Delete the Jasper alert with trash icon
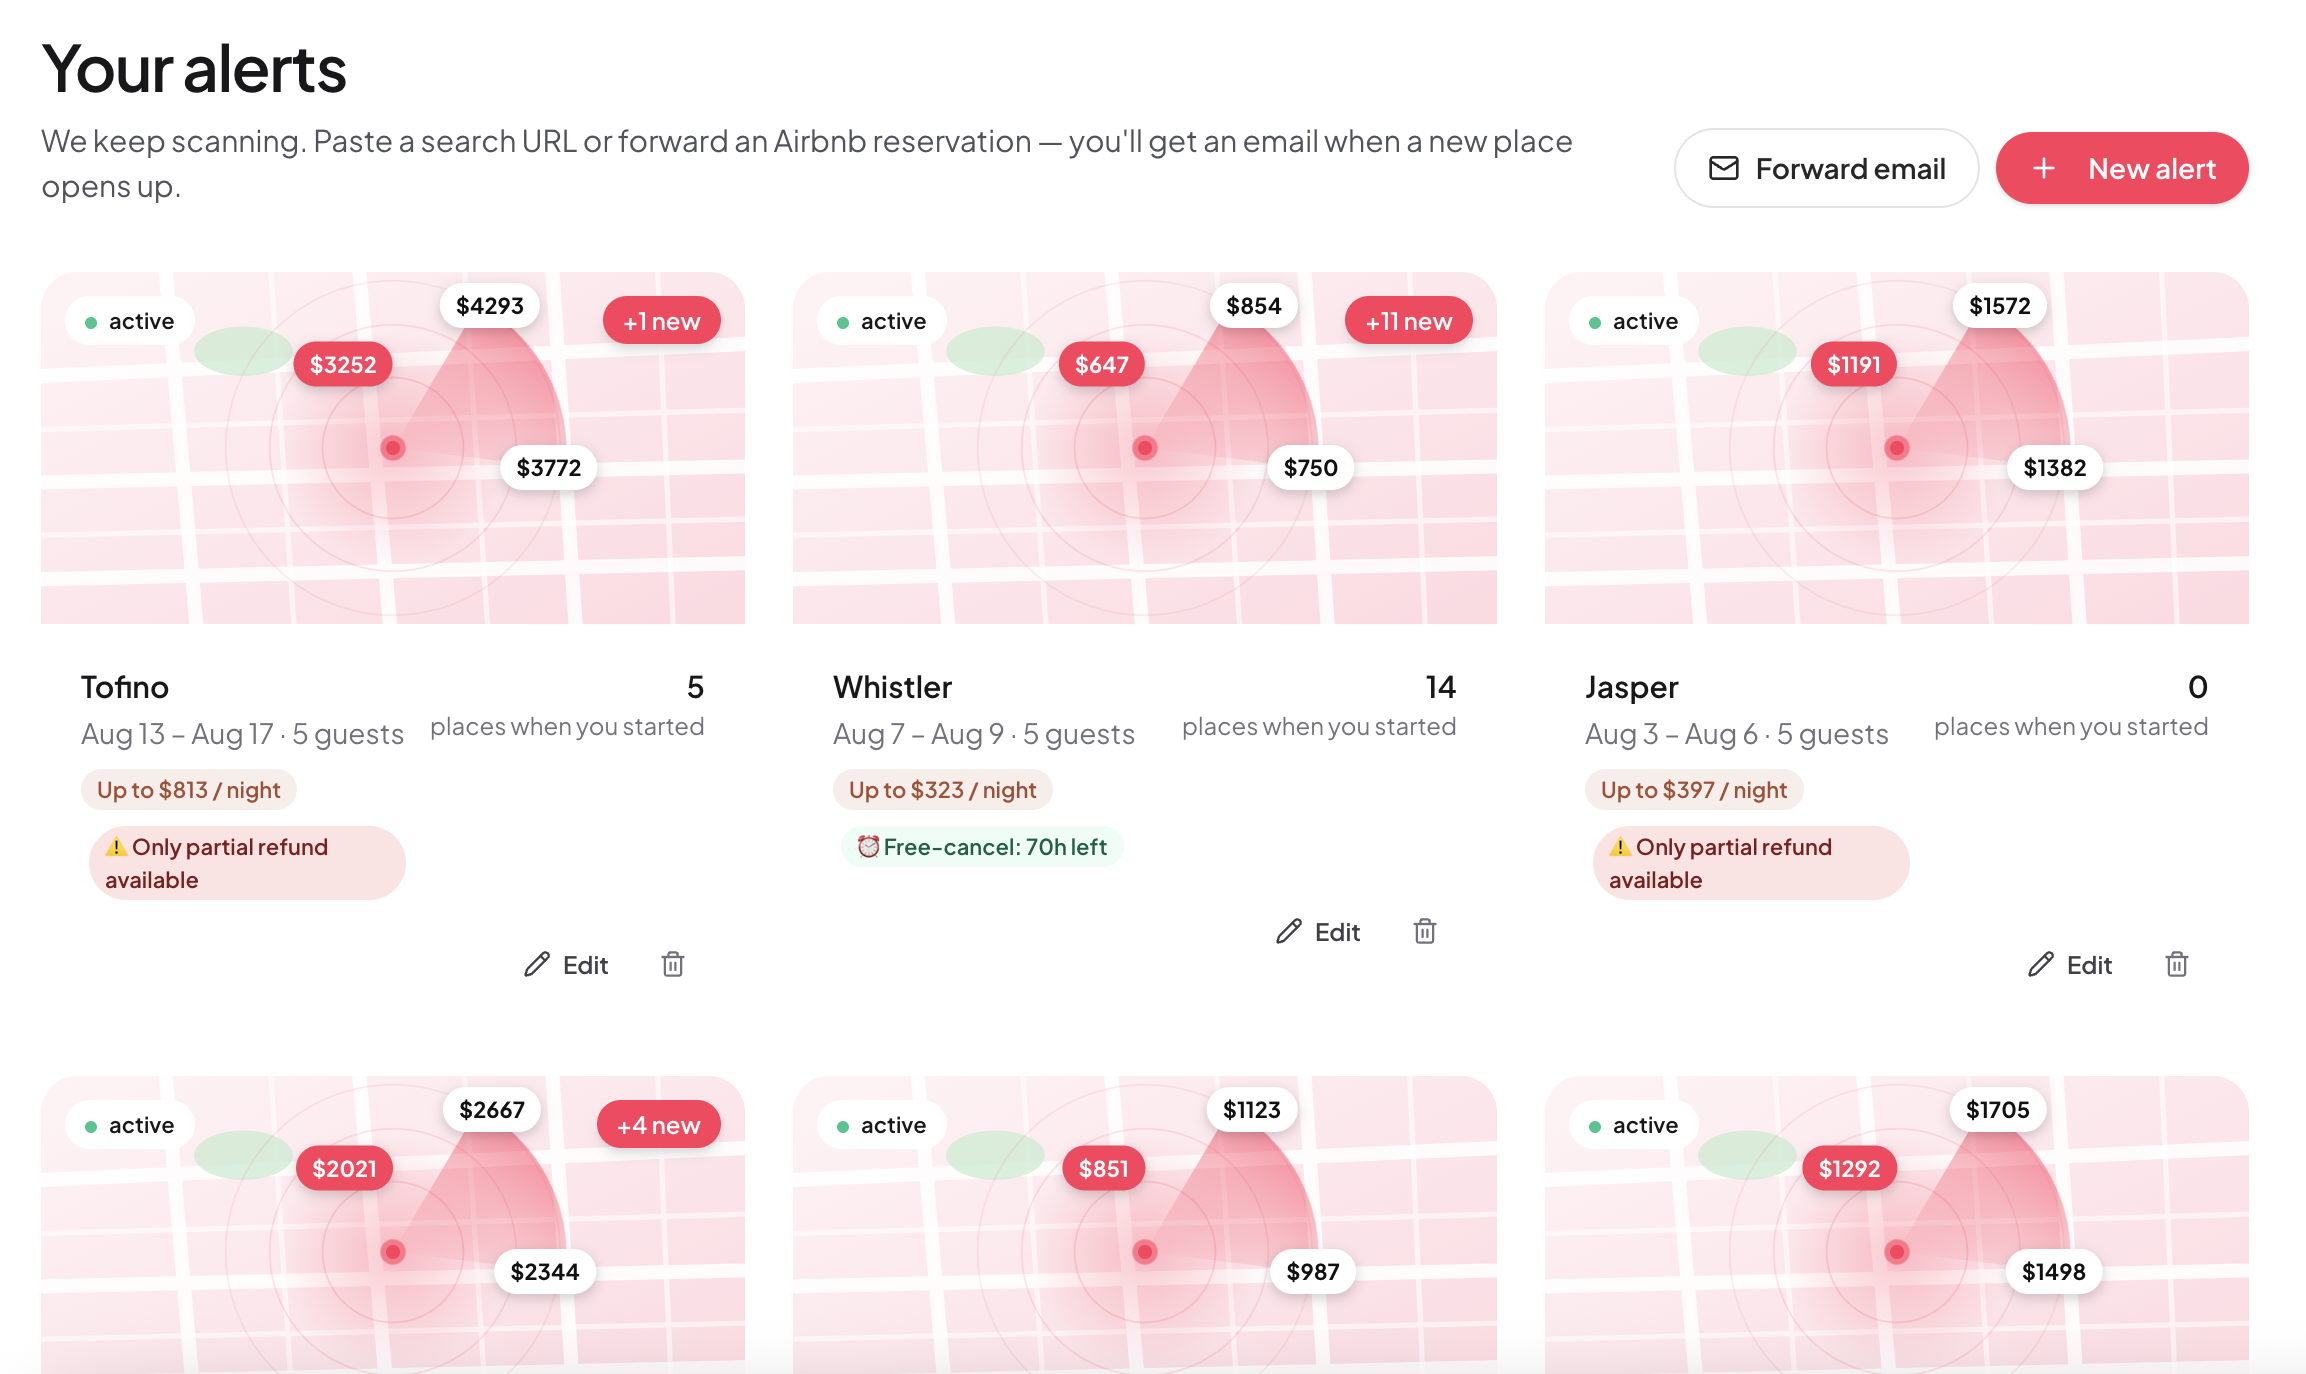 click(2177, 964)
